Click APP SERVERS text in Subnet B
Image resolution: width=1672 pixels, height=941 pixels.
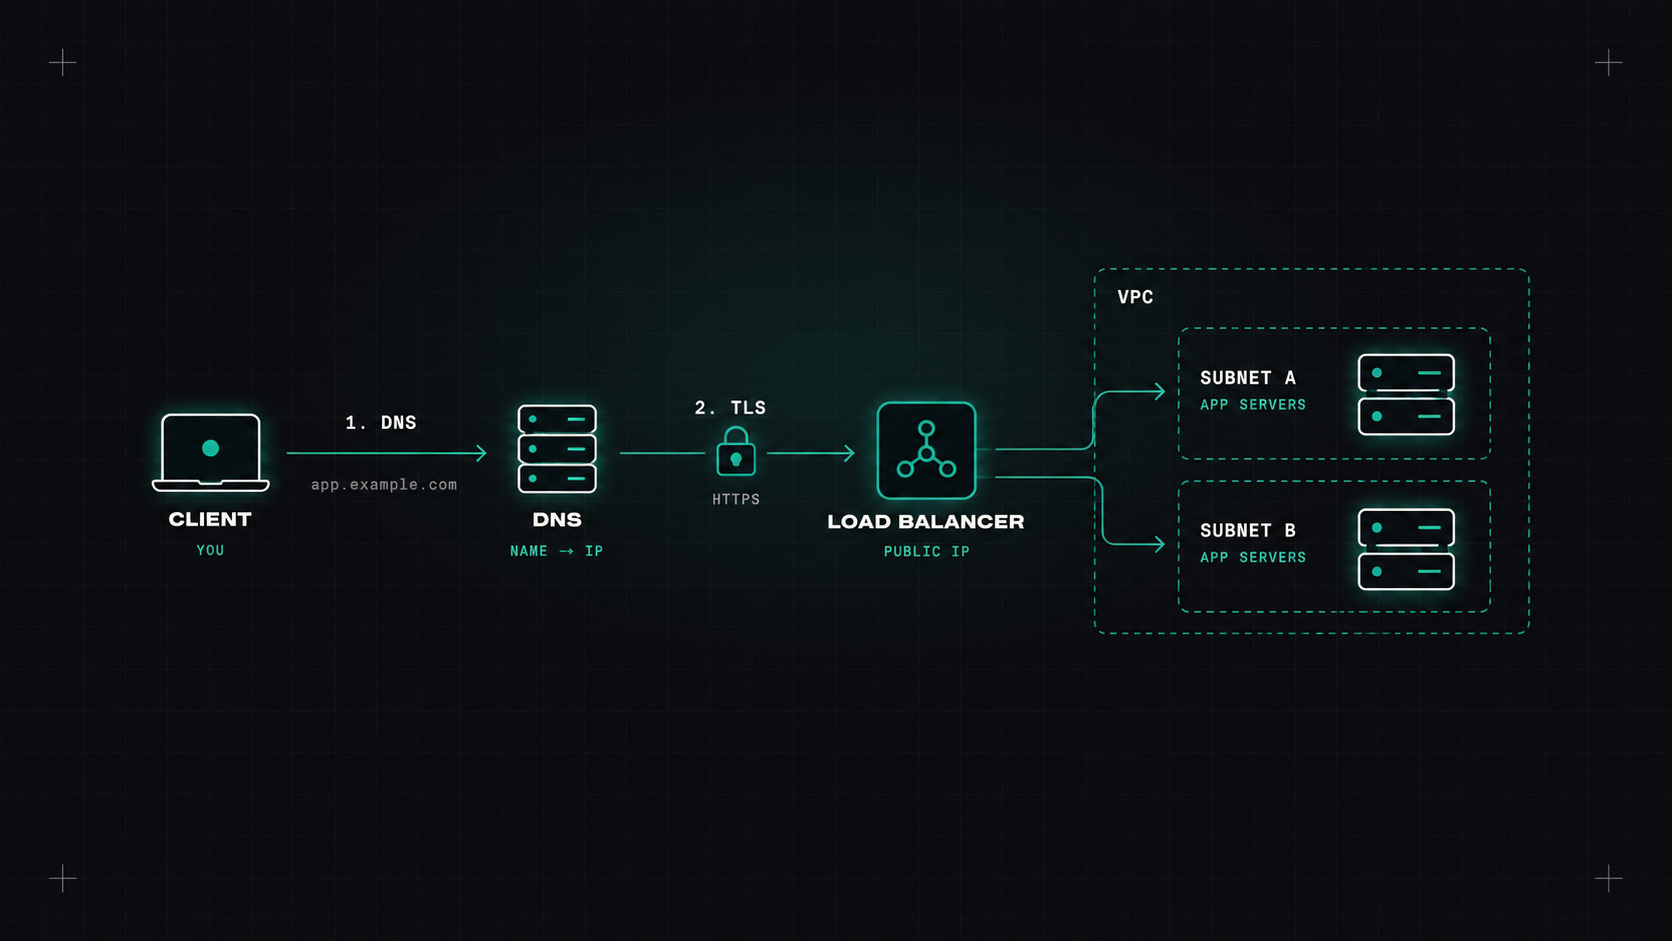coord(1253,558)
